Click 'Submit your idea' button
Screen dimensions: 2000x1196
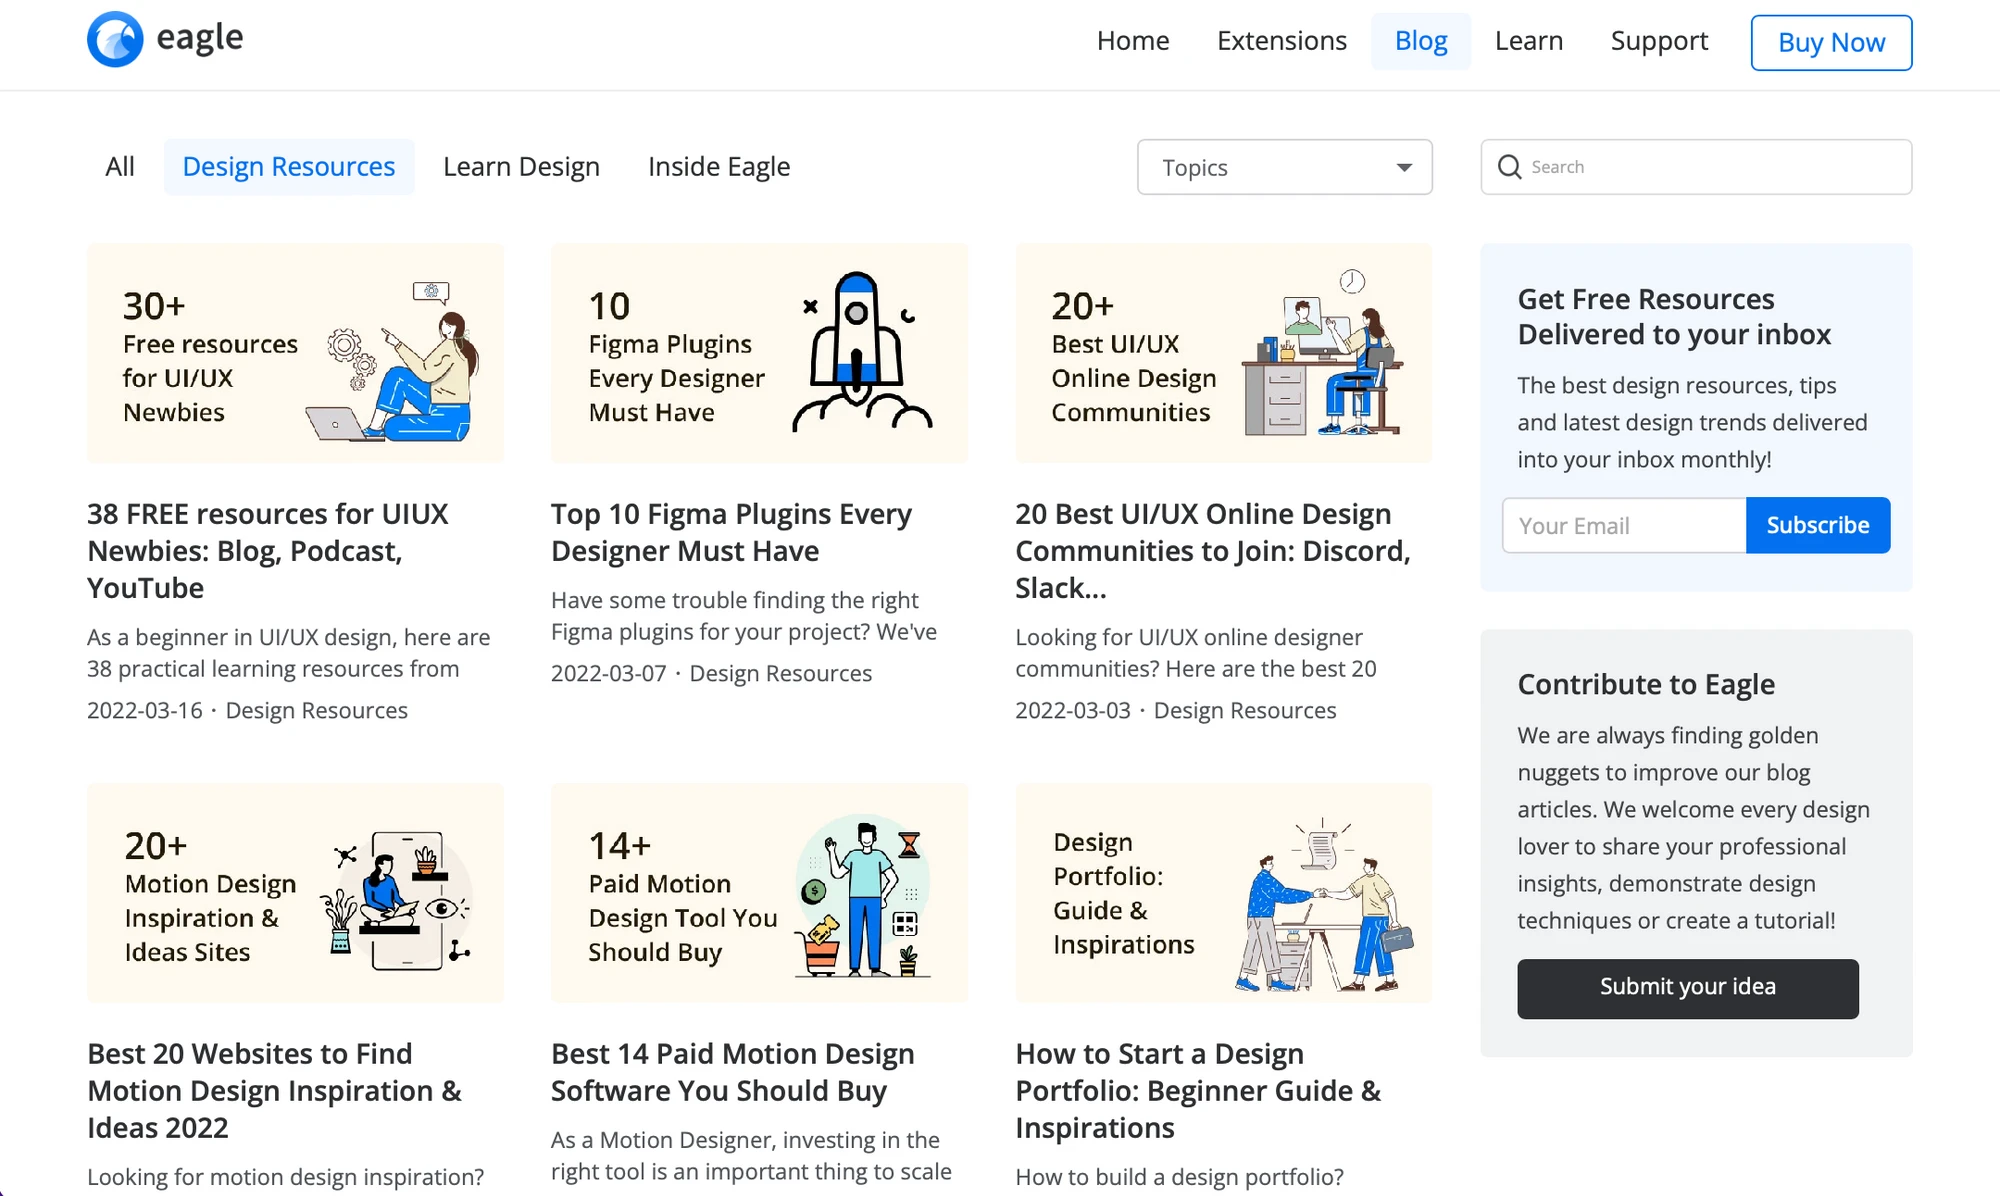(x=1687, y=987)
